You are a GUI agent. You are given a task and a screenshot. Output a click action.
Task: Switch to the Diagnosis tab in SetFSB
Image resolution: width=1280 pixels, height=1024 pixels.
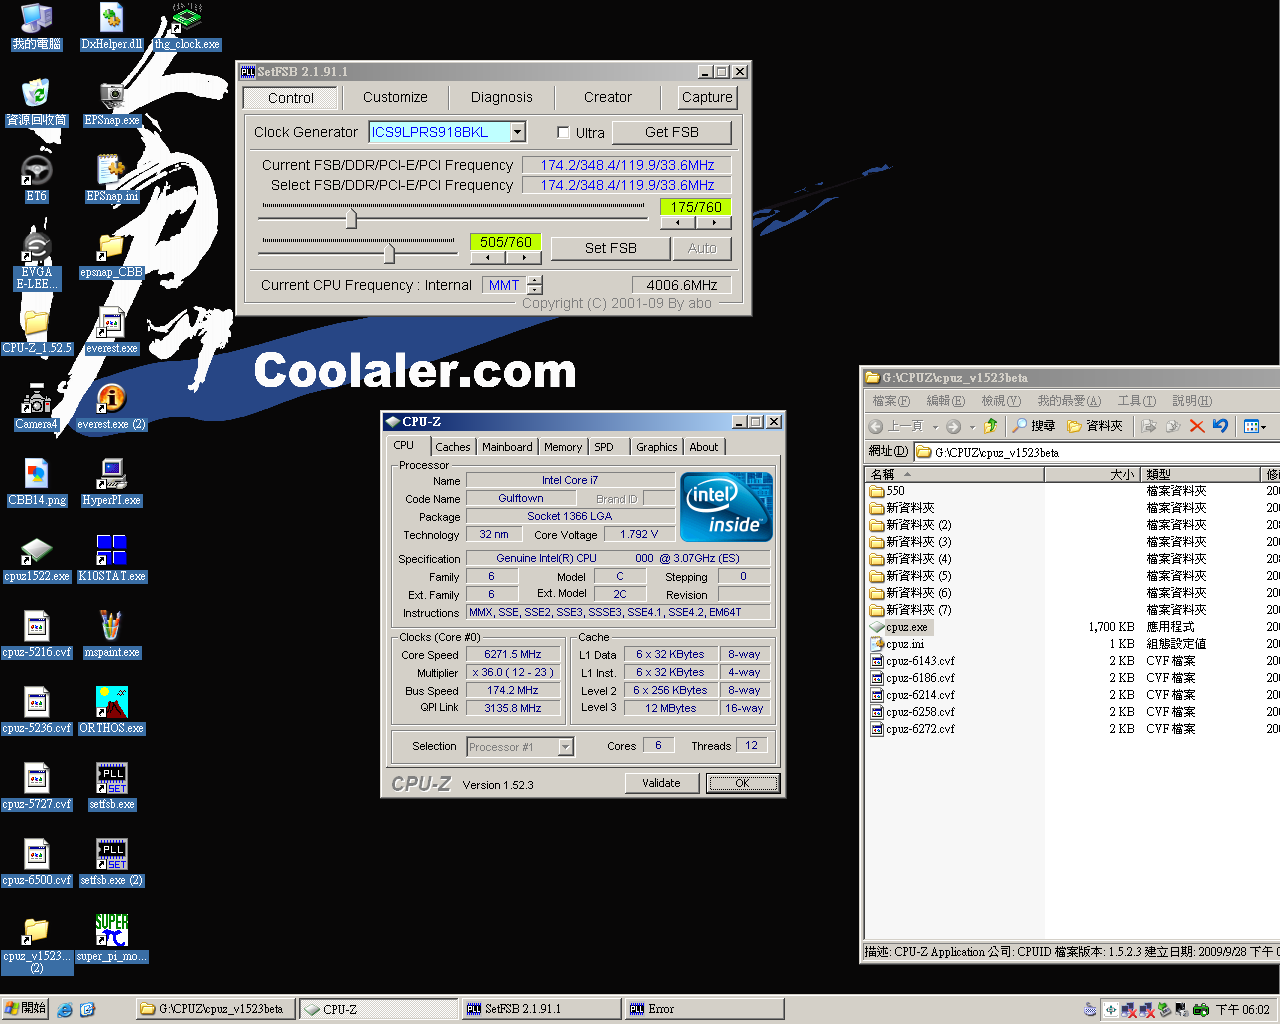(x=502, y=97)
